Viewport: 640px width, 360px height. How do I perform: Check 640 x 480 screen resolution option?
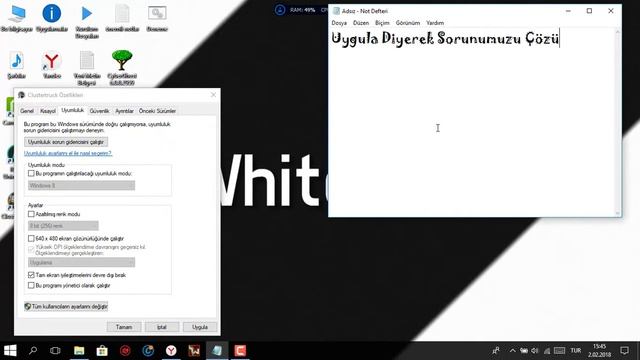point(31,238)
